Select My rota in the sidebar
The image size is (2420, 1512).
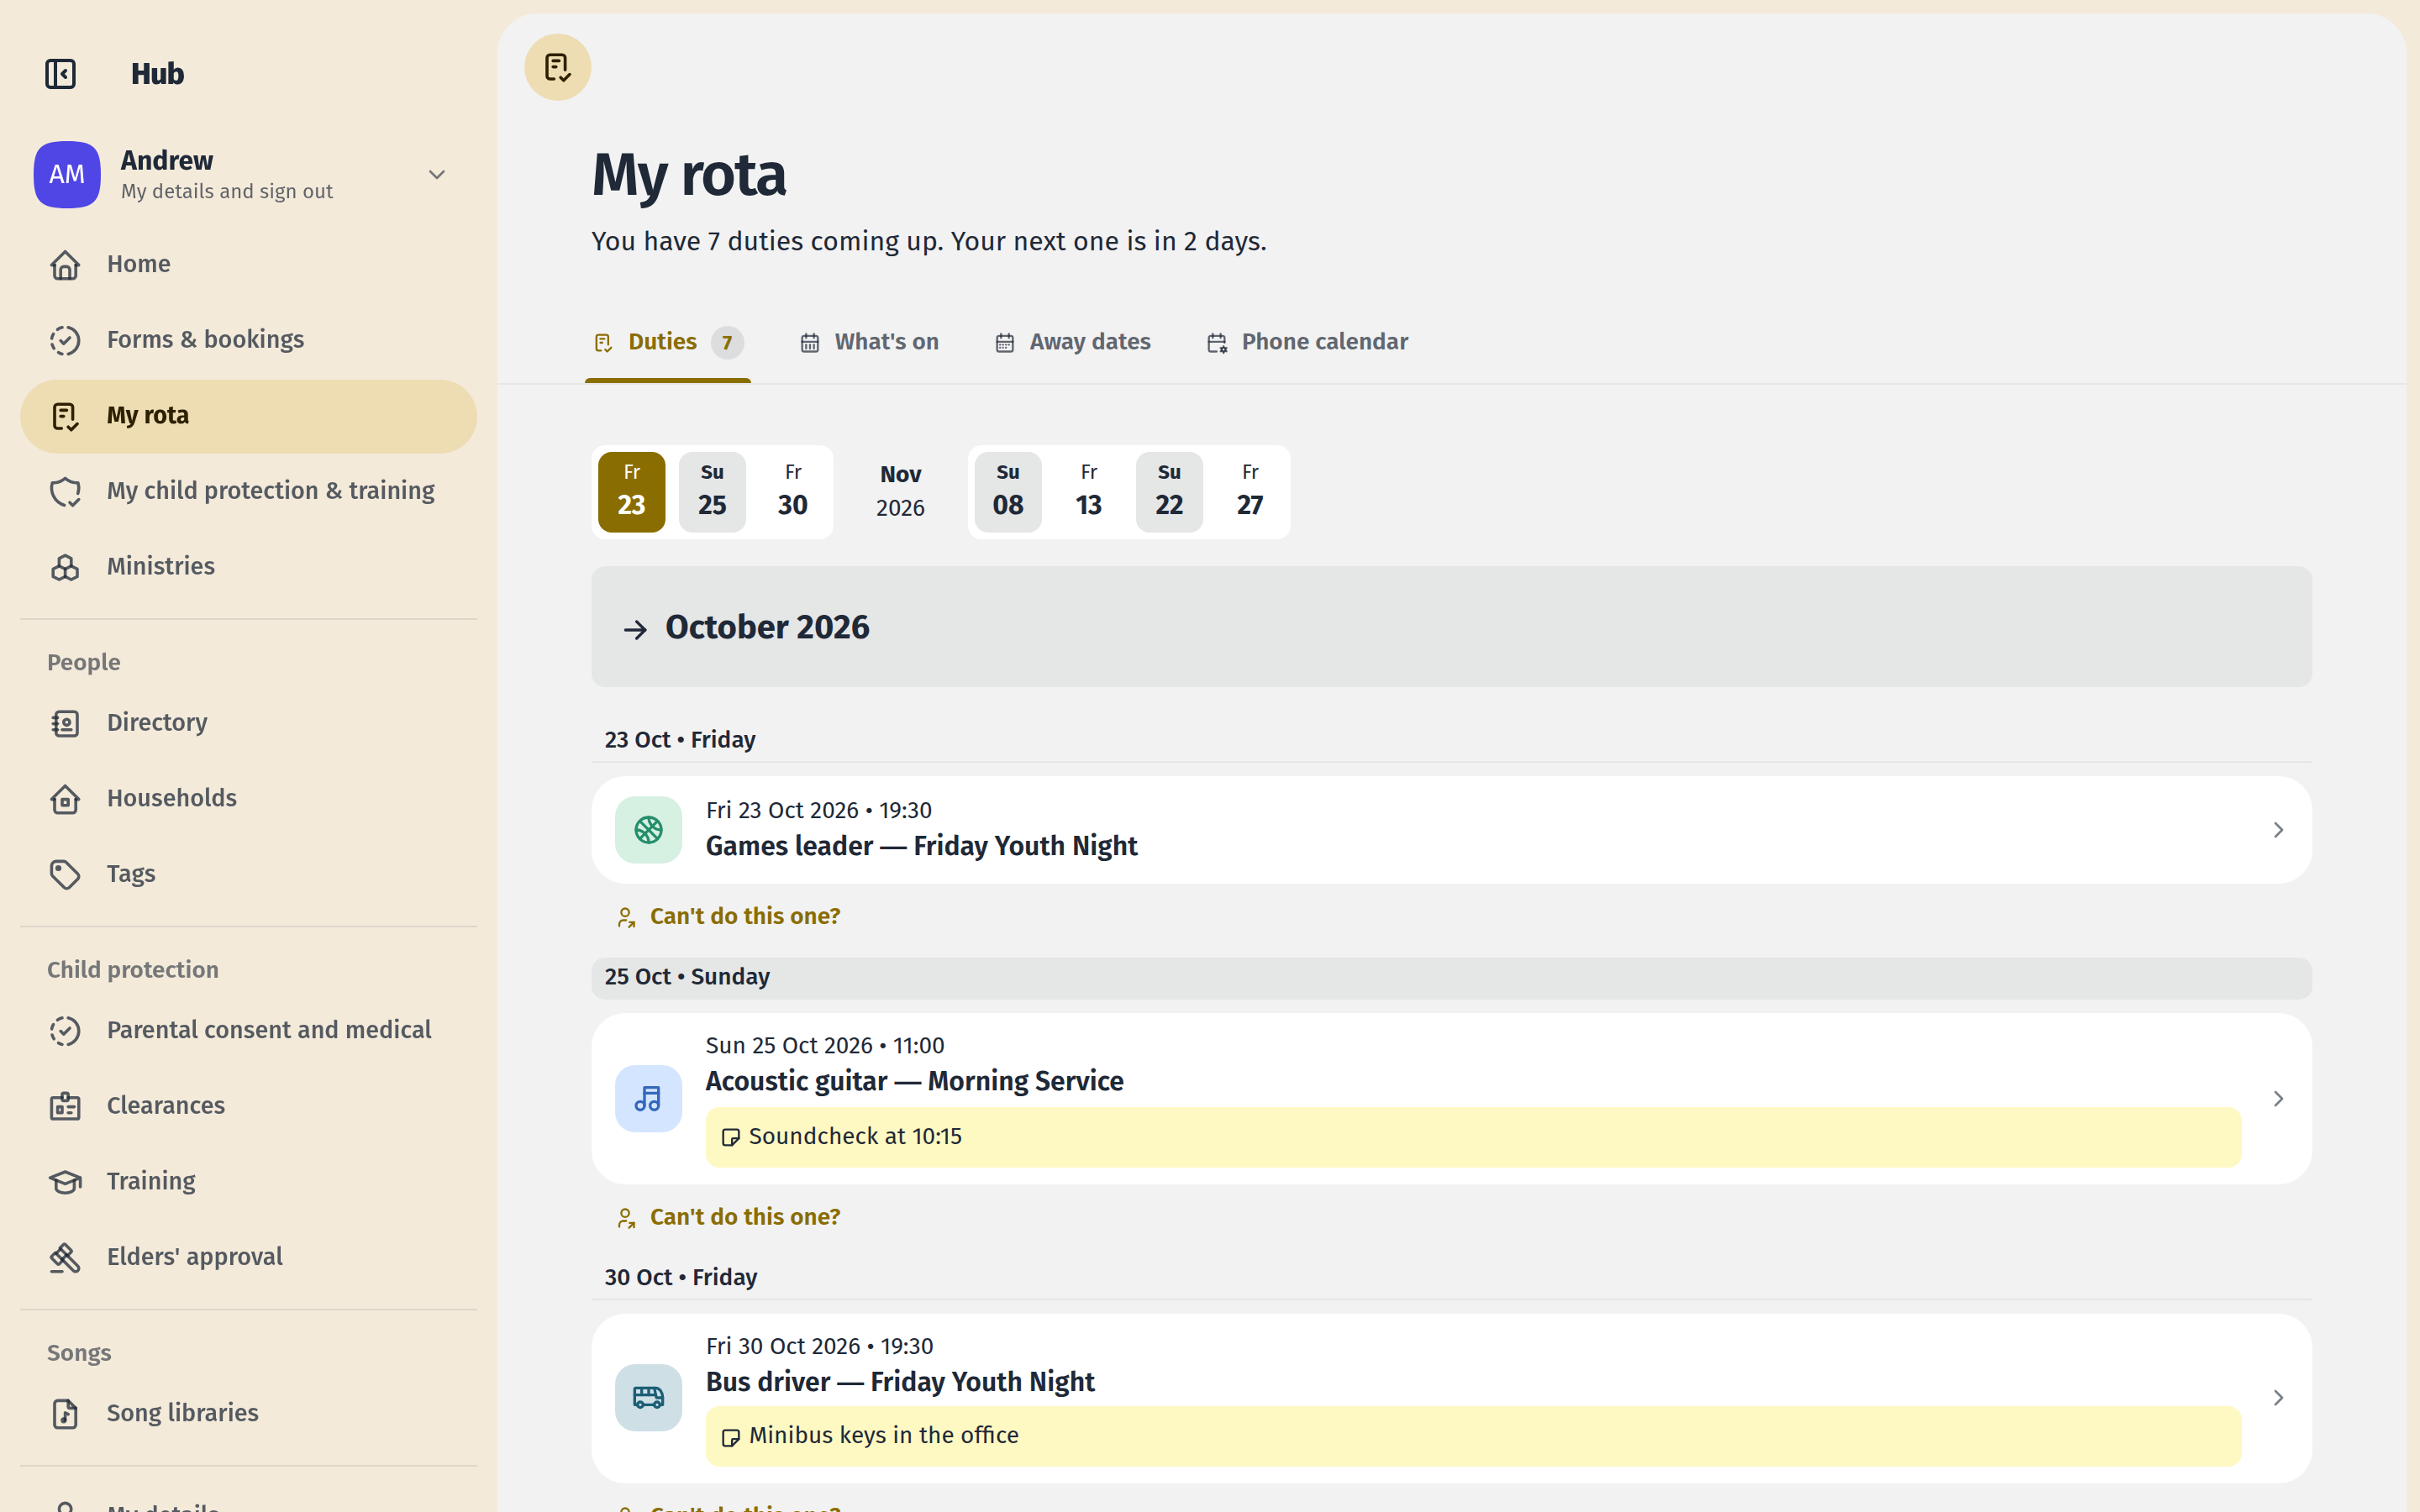(248, 416)
